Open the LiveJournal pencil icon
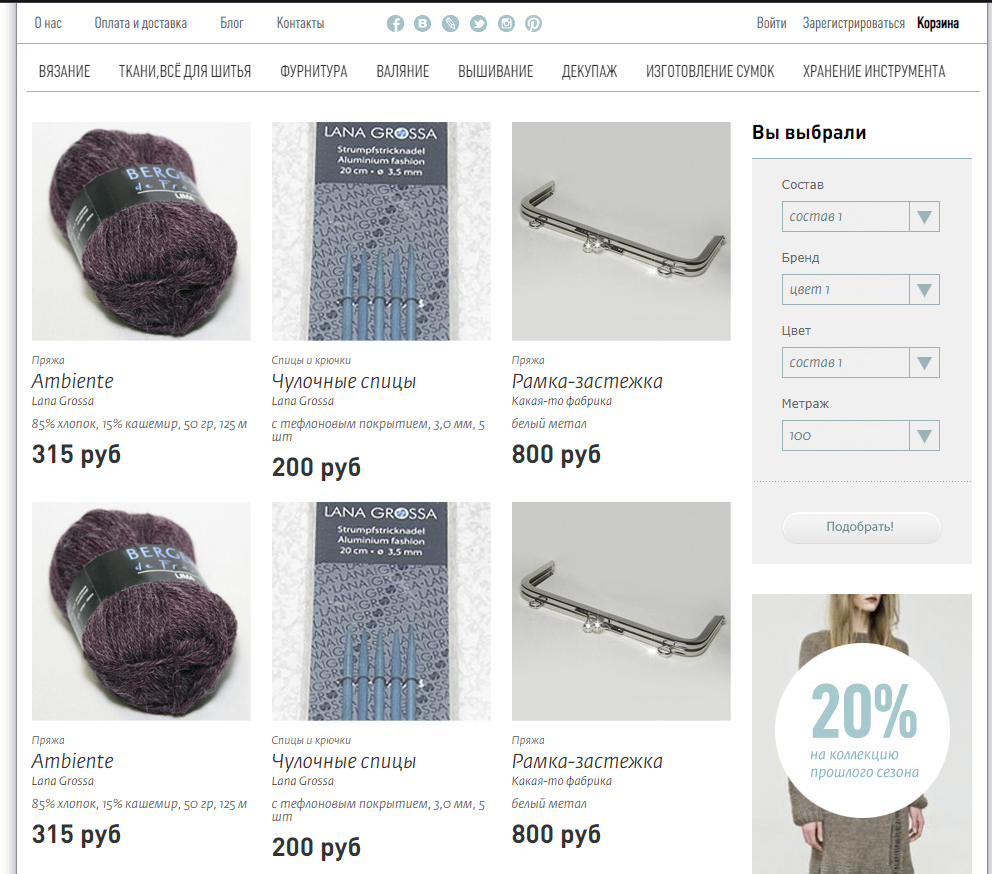Image resolution: width=992 pixels, height=874 pixels. pos(450,24)
